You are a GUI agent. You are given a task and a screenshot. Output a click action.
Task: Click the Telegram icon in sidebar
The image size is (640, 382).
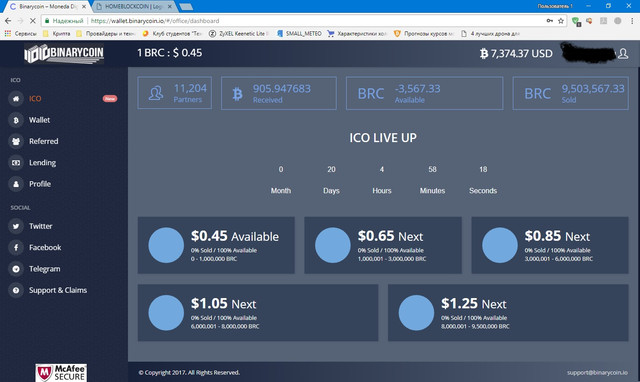pos(16,269)
